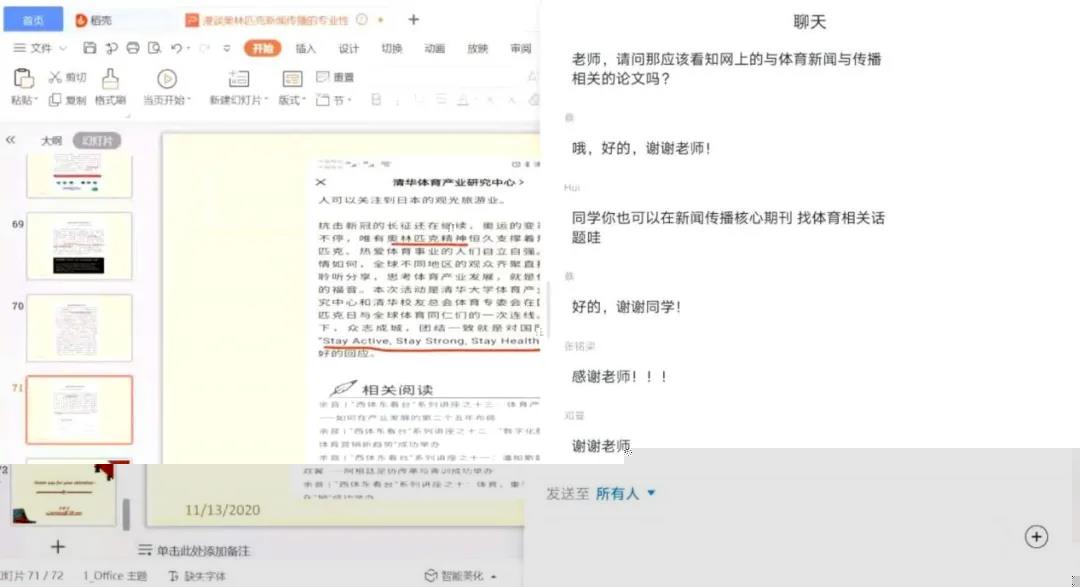The height and width of the screenshot is (587, 1080).
Task: Click the slide counter 71 / 72
Action: point(32,575)
